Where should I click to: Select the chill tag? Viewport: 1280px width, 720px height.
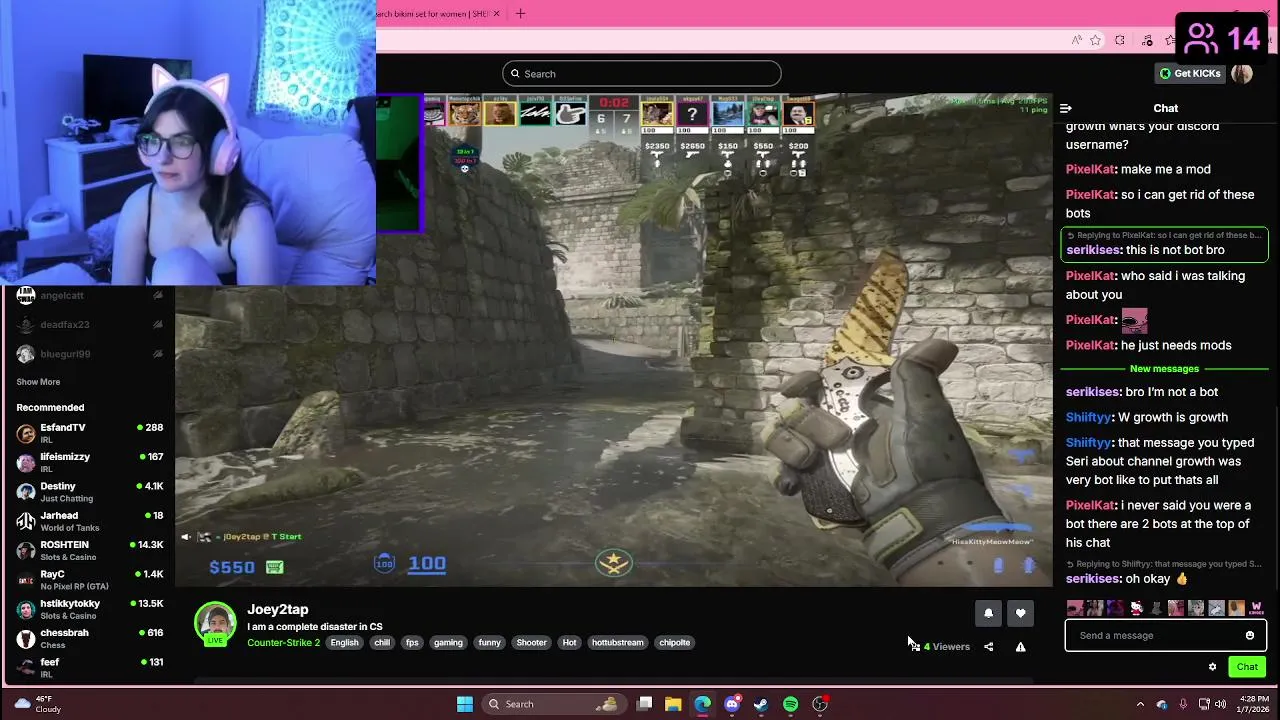[x=382, y=642]
